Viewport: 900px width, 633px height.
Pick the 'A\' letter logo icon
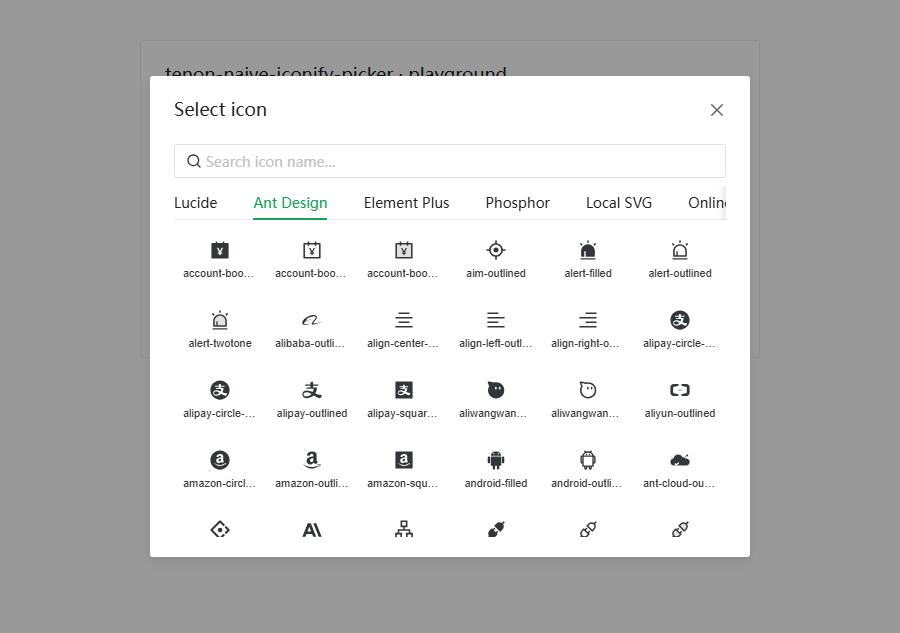point(312,530)
